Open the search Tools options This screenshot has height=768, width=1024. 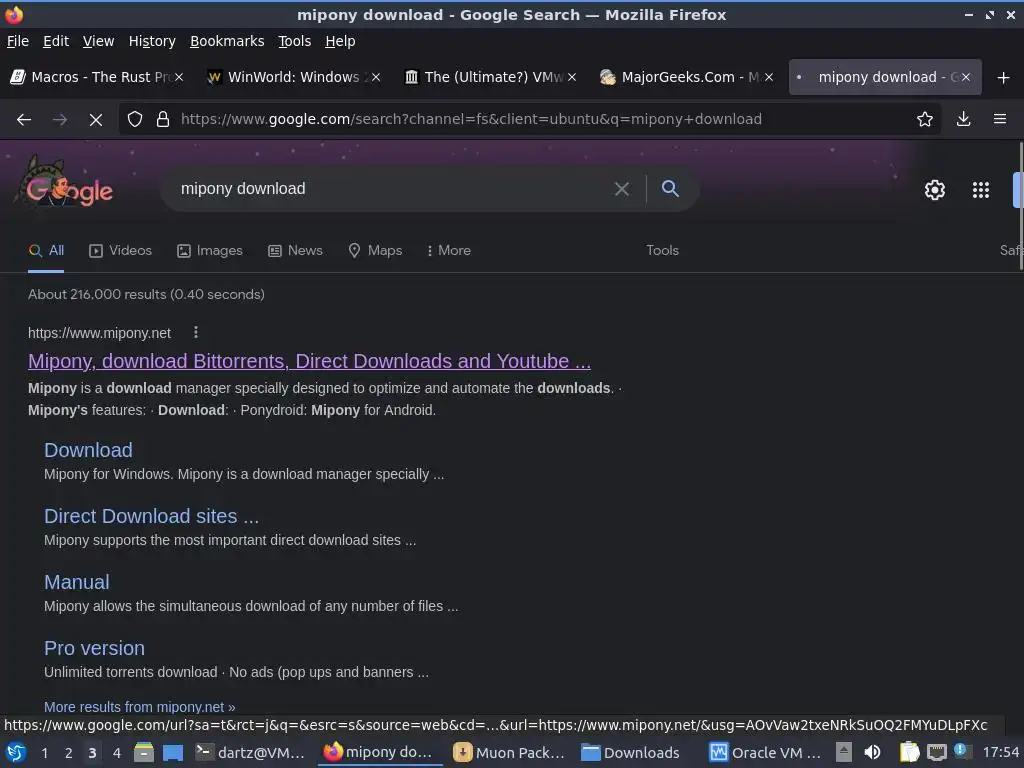click(x=662, y=251)
